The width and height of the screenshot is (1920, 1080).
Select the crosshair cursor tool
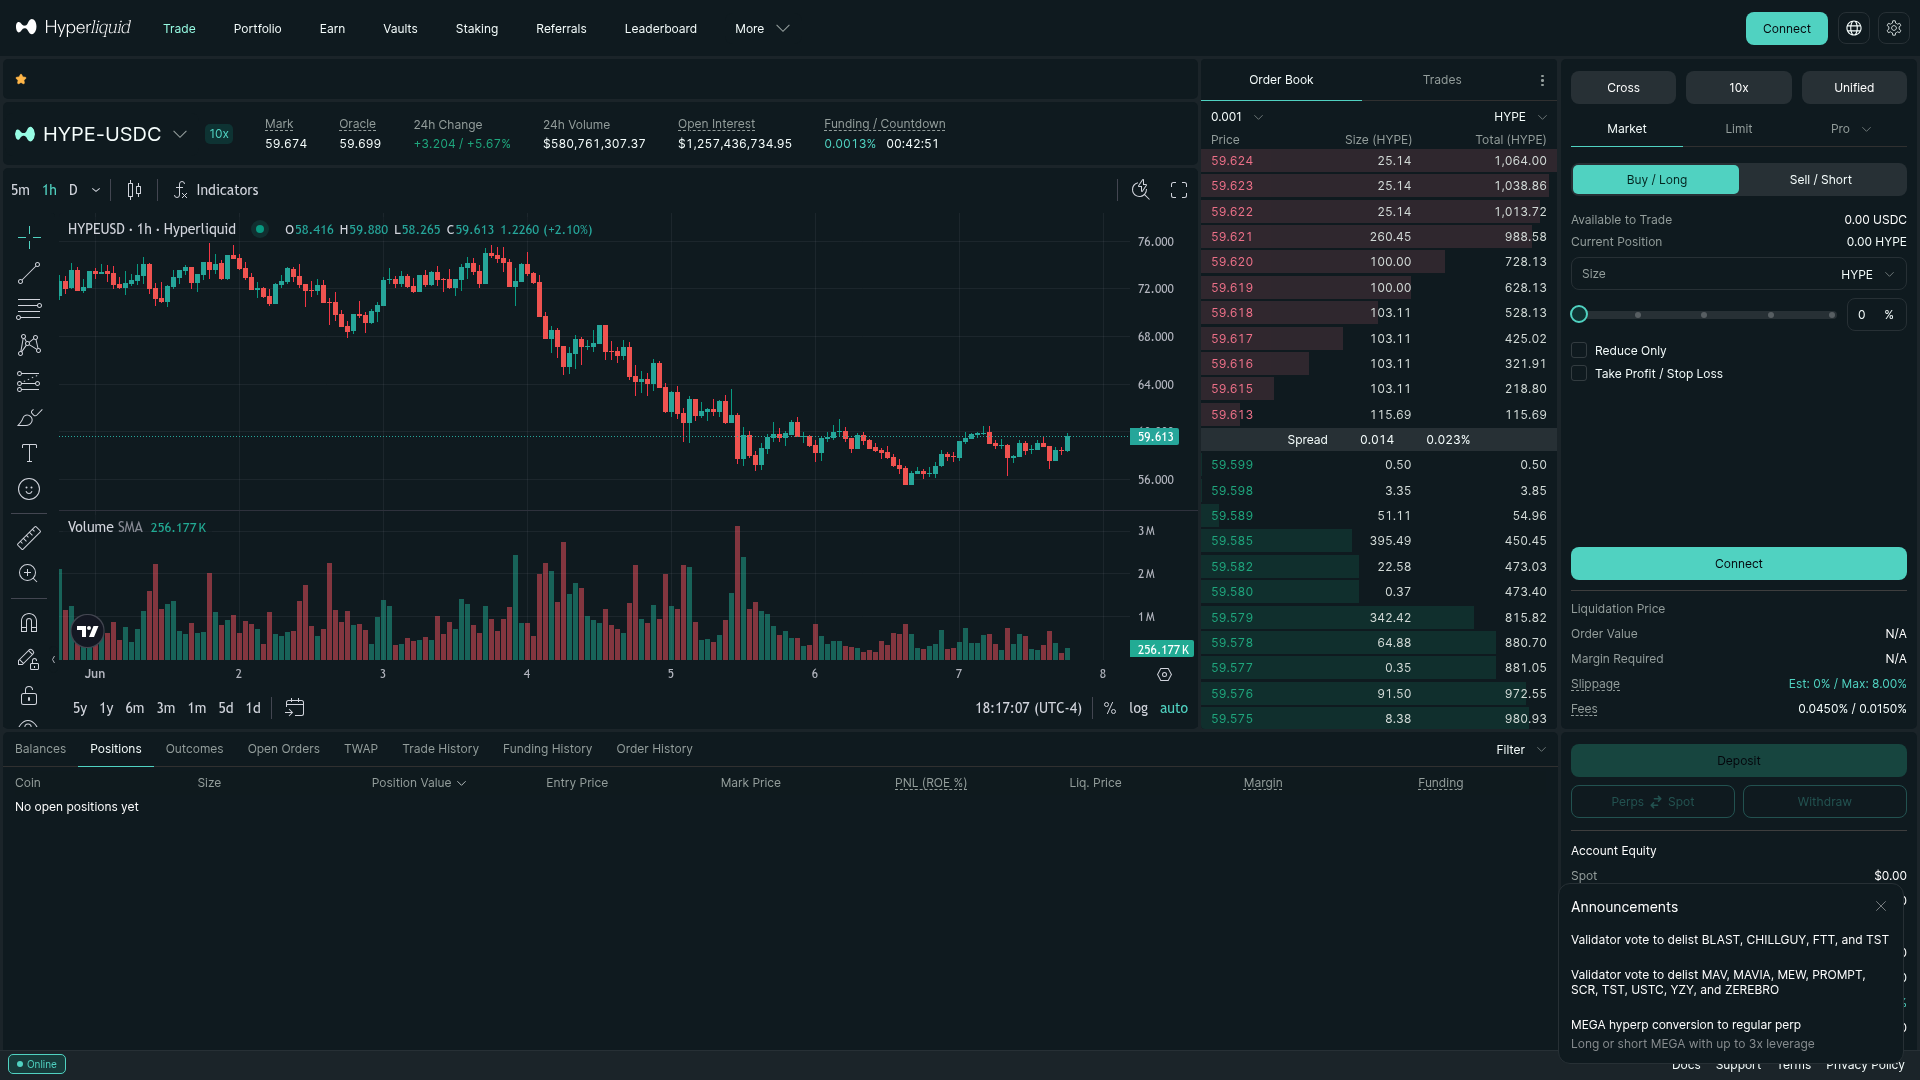[29, 237]
